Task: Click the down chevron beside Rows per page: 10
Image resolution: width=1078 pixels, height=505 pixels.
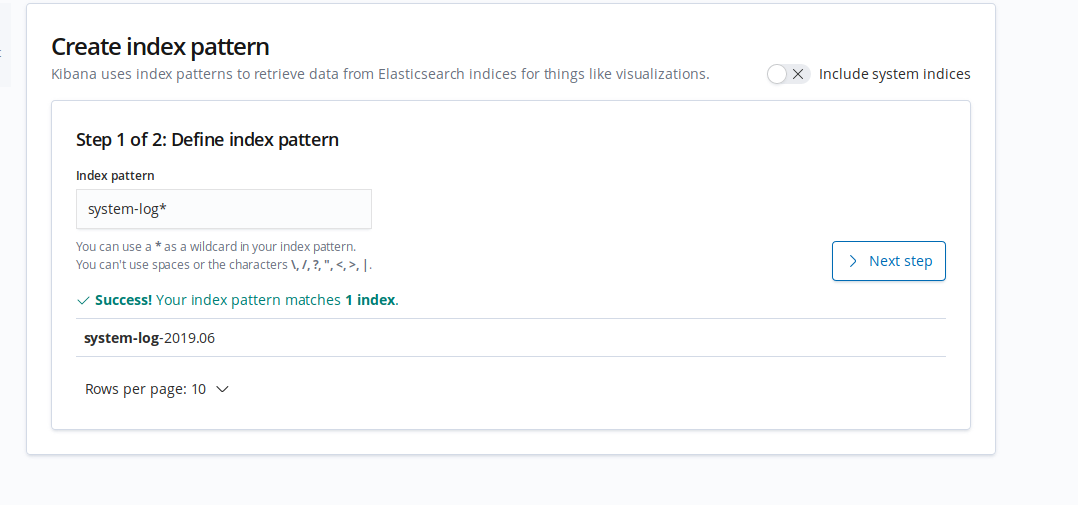Action: pos(222,389)
